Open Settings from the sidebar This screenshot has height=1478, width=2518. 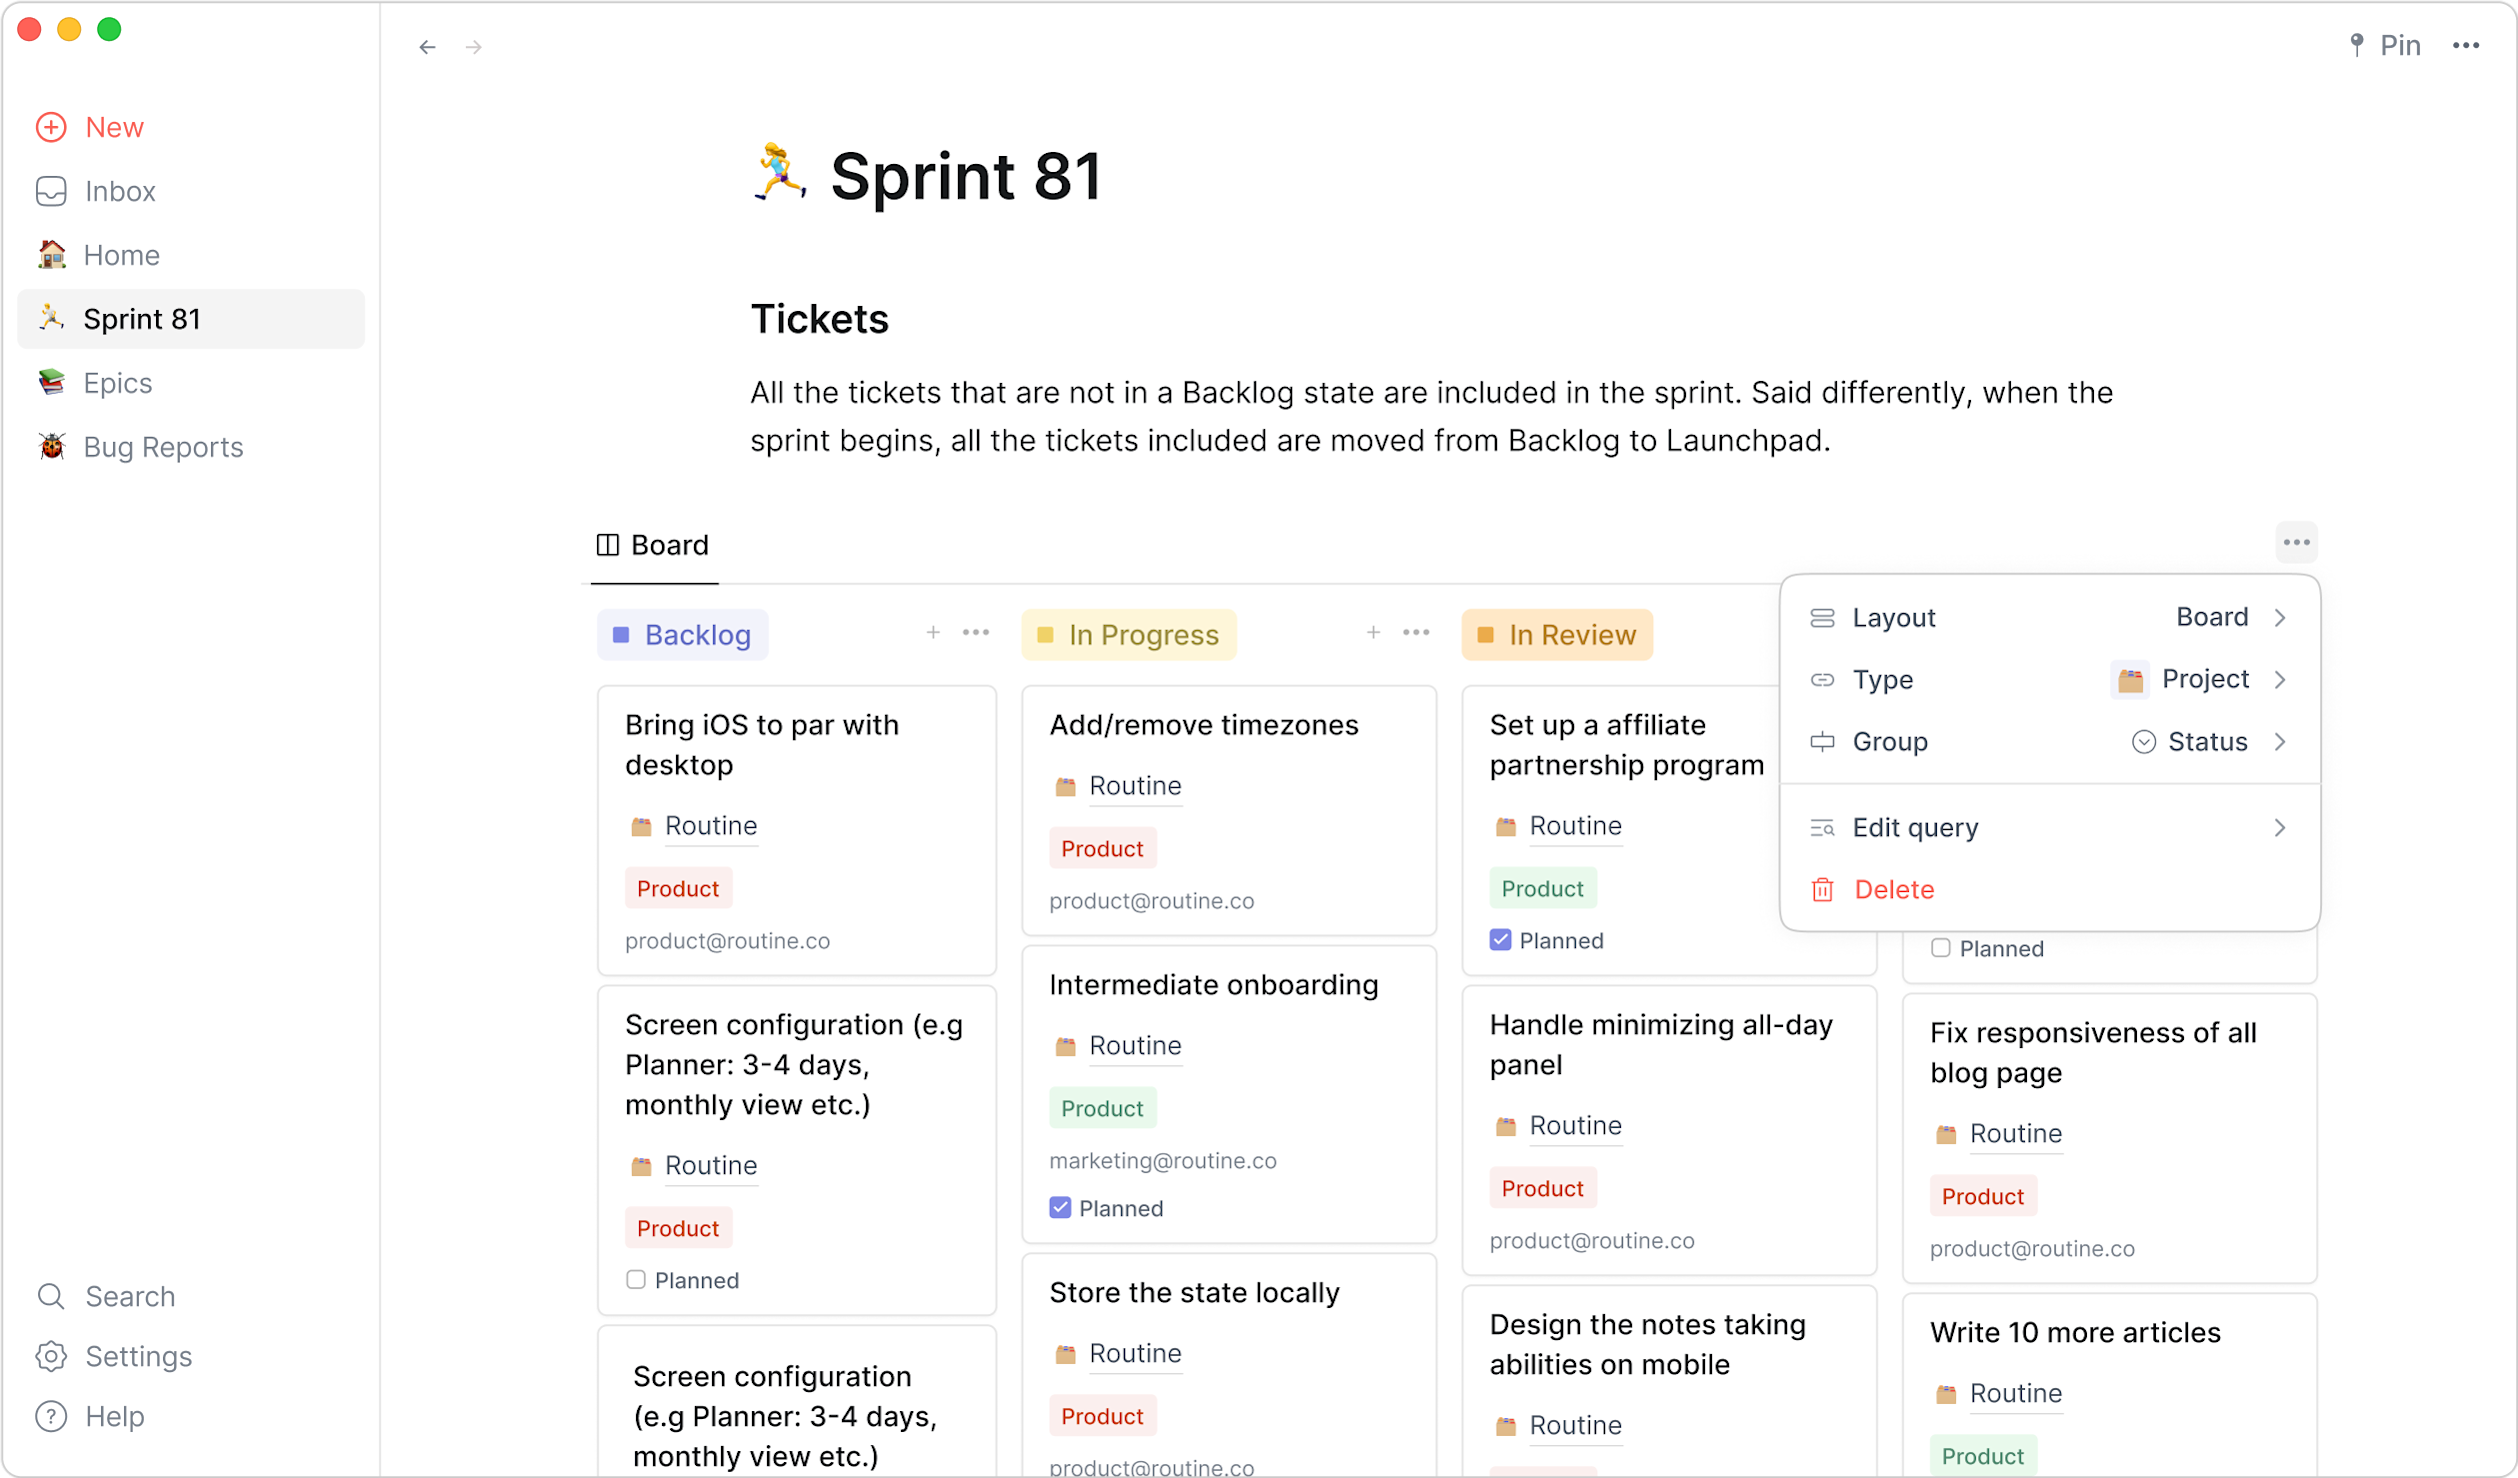click(x=137, y=1356)
